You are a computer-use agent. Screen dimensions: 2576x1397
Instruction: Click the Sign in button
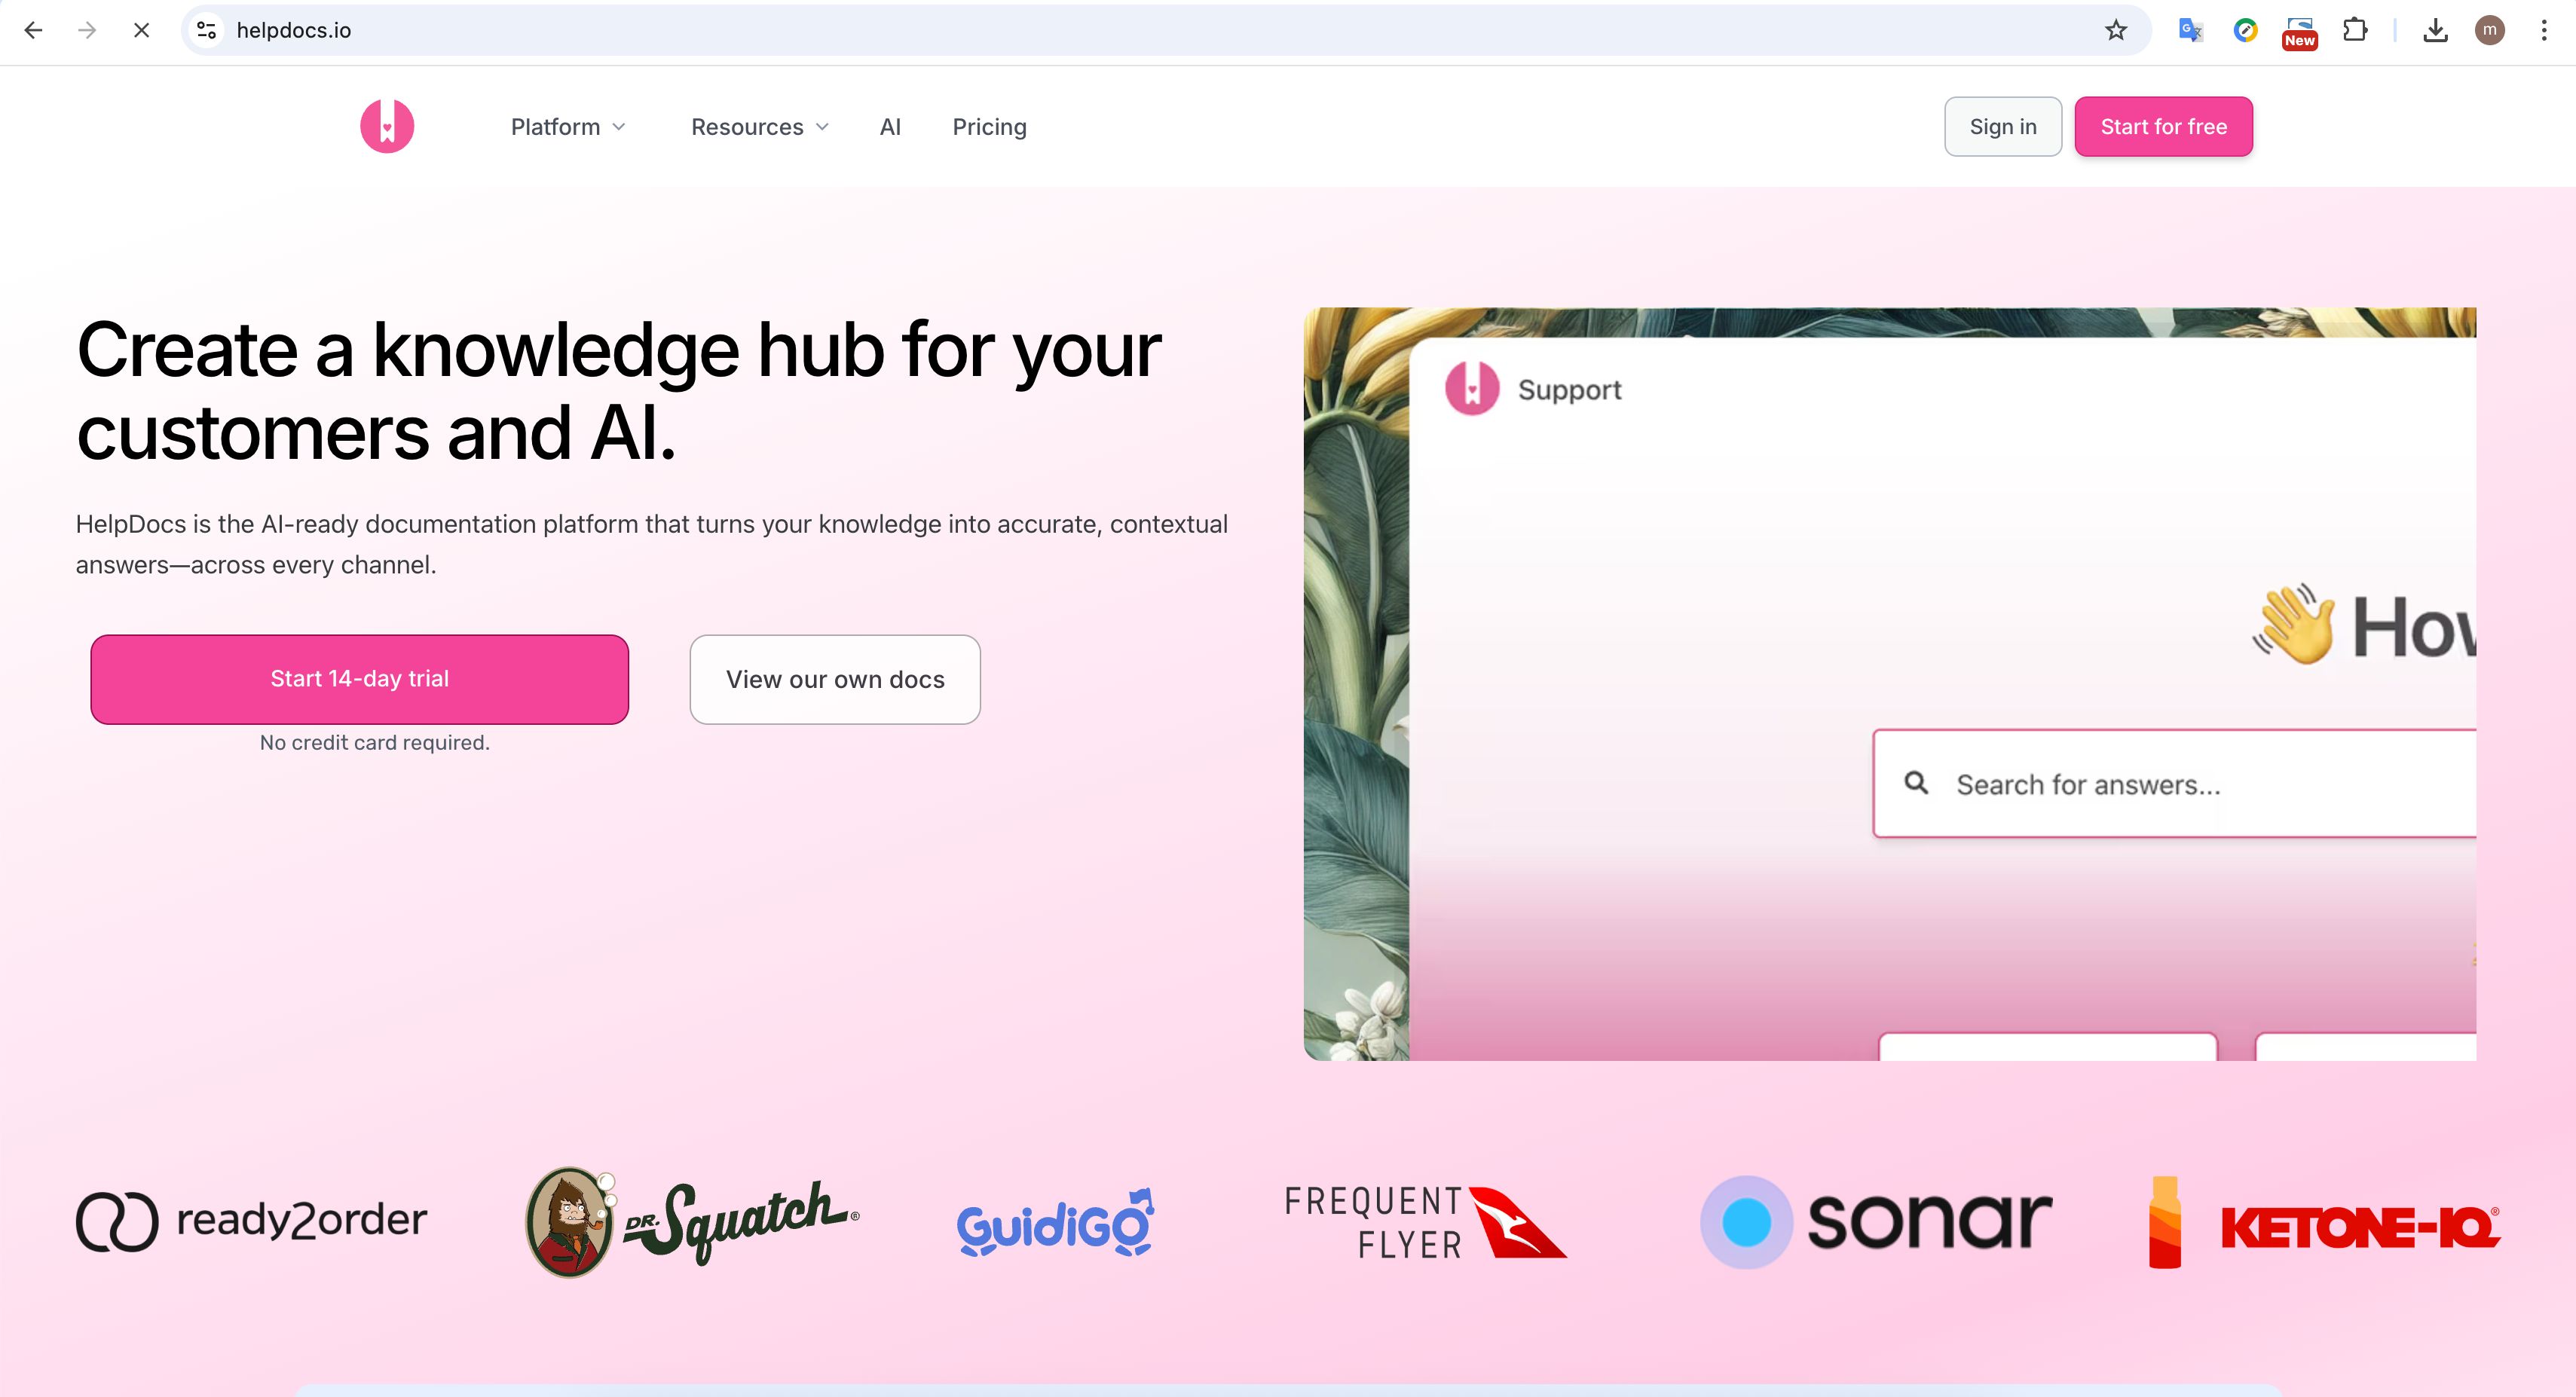click(x=2003, y=126)
